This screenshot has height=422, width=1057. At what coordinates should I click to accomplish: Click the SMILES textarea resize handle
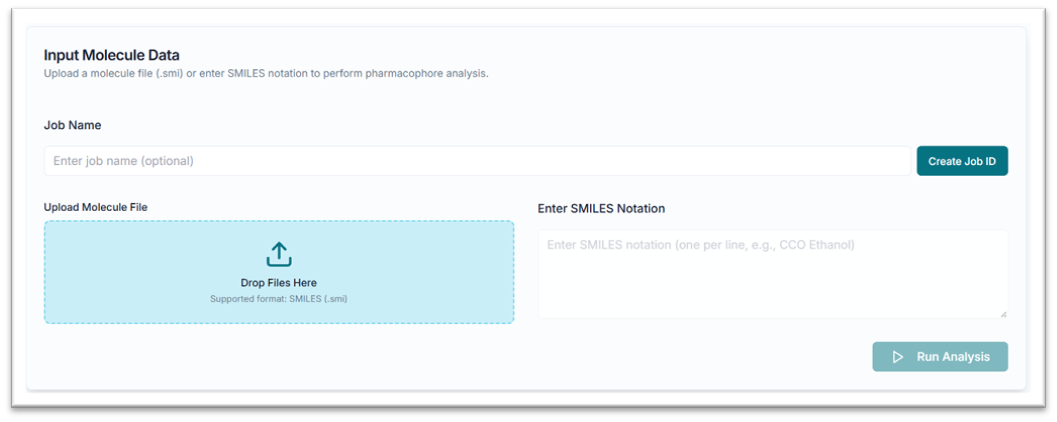[x=1003, y=314]
